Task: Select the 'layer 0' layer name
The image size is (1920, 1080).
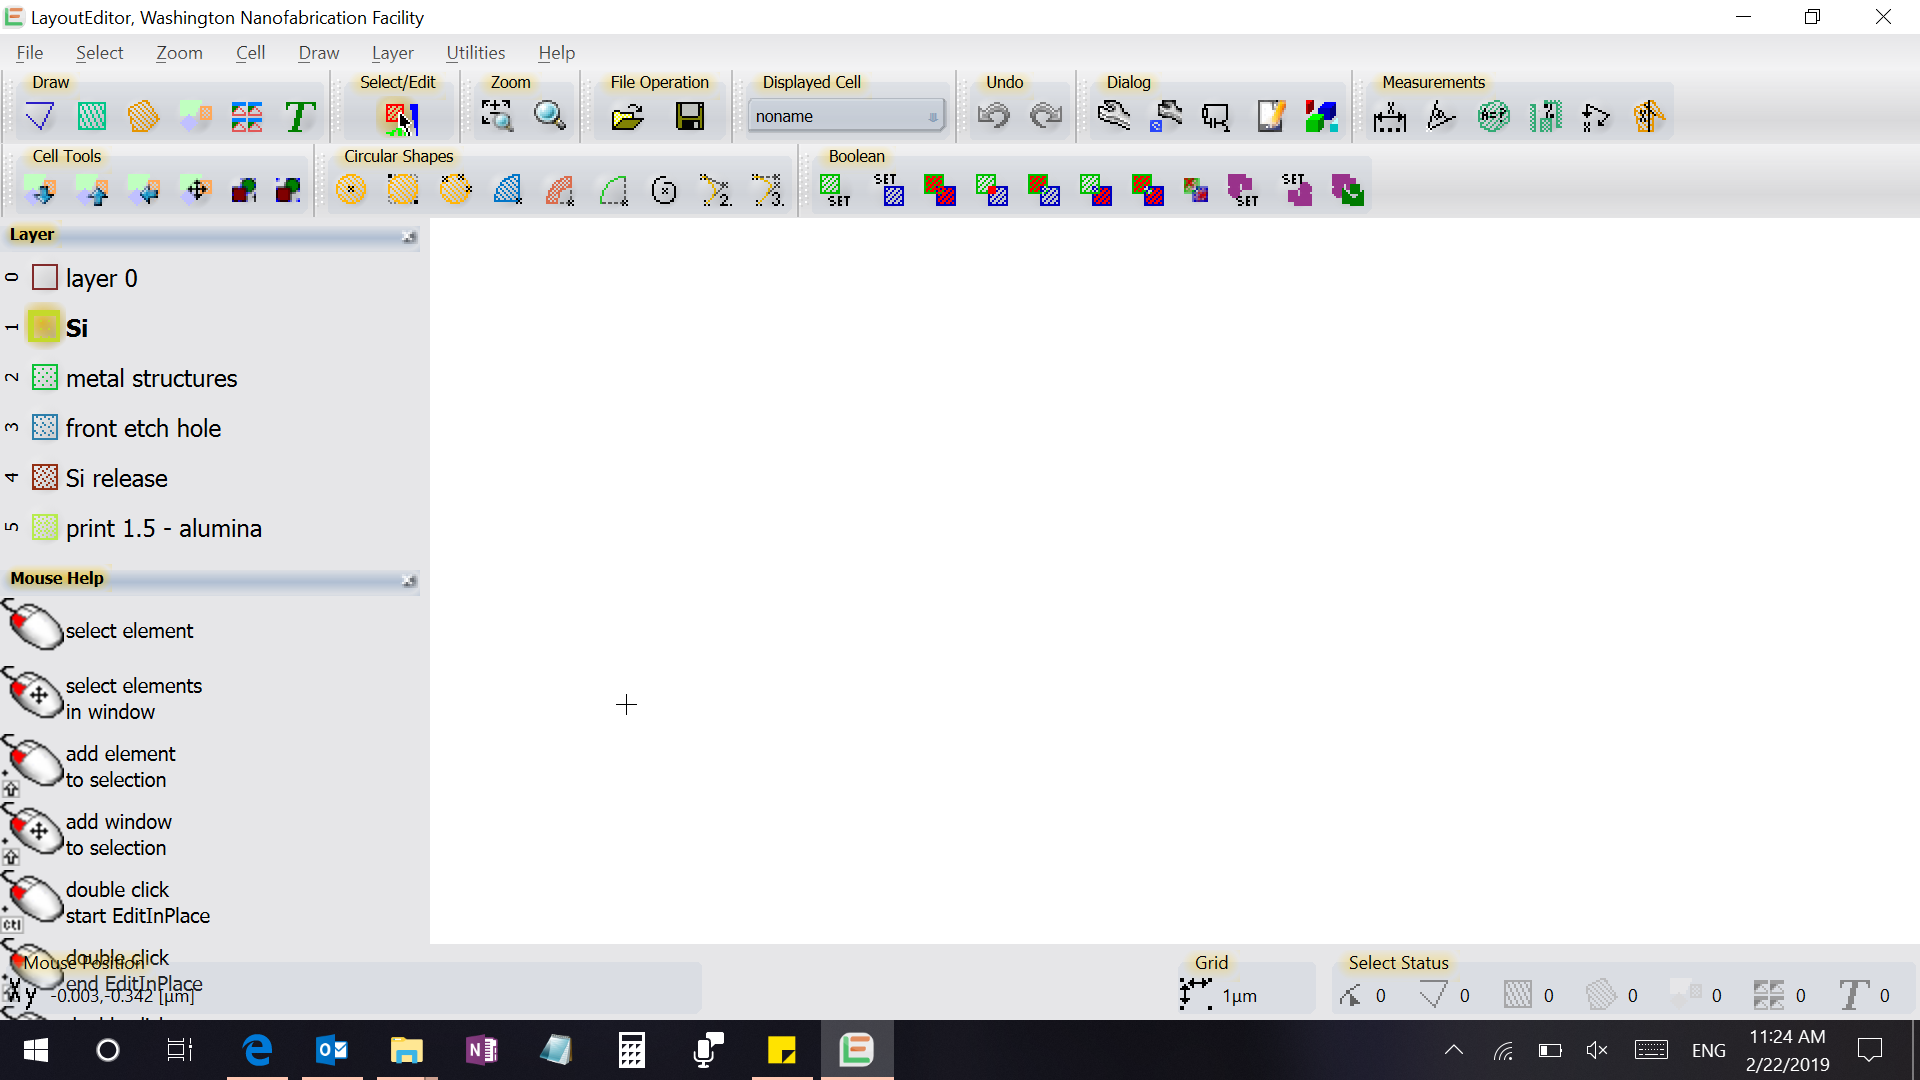Action: (x=102, y=279)
